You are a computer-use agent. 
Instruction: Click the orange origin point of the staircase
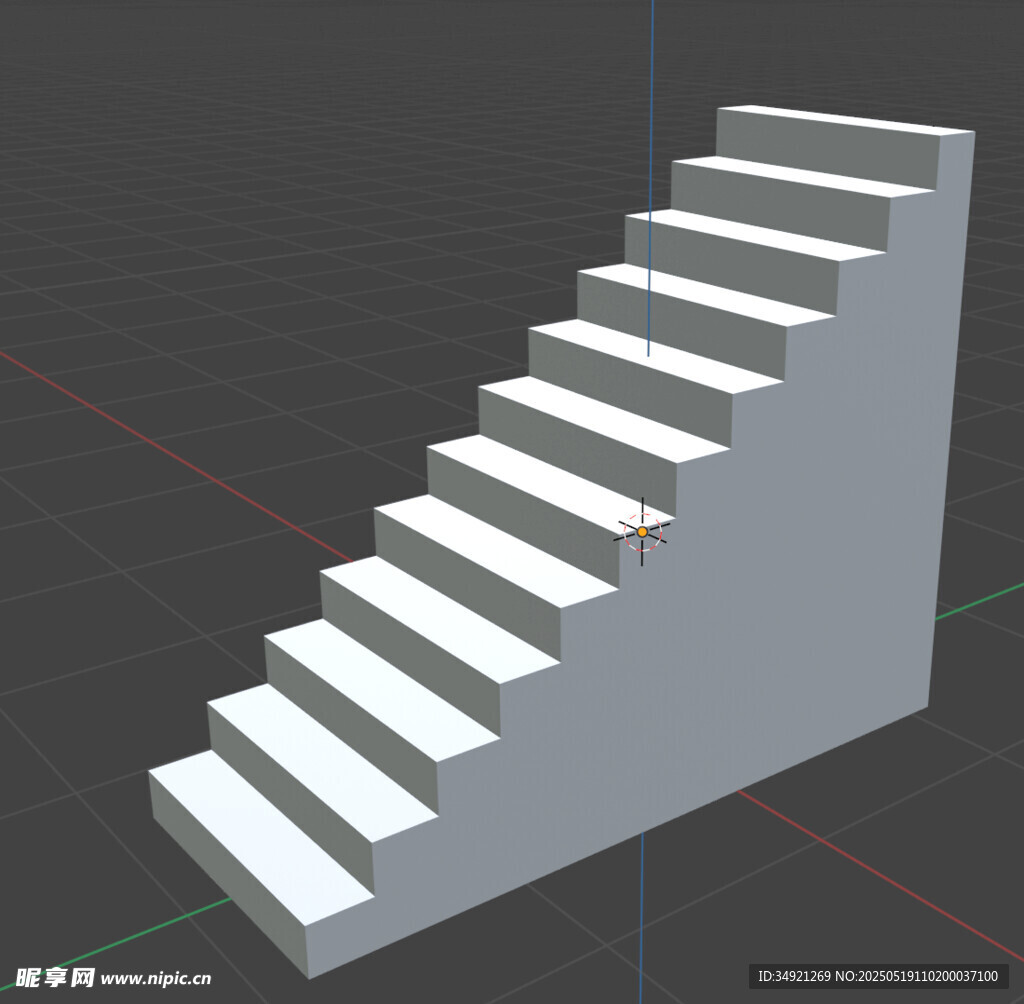(642, 532)
